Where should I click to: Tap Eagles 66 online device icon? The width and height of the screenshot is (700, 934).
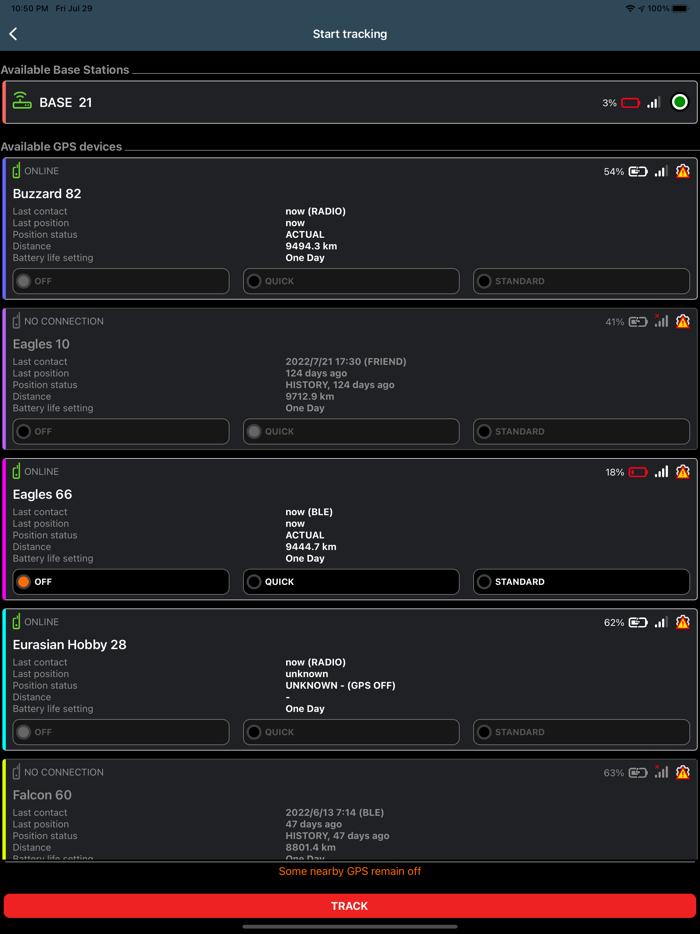17,471
